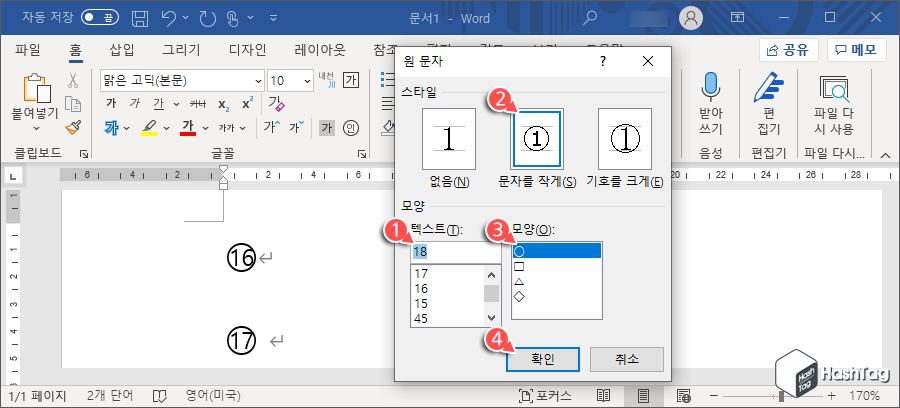The width and height of the screenshot is (900, 408).
Task: Click the 공유 share button
Action: 788,50
